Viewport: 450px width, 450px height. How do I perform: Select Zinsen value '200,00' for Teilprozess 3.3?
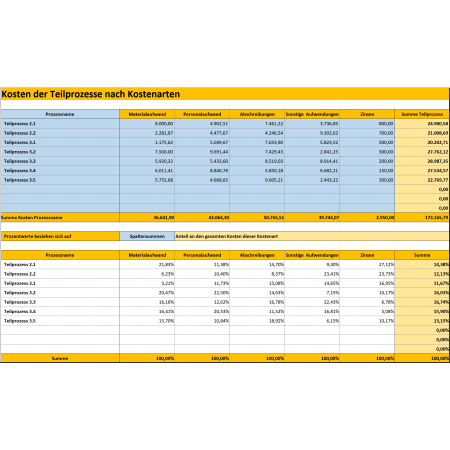(x=367, y=161)
